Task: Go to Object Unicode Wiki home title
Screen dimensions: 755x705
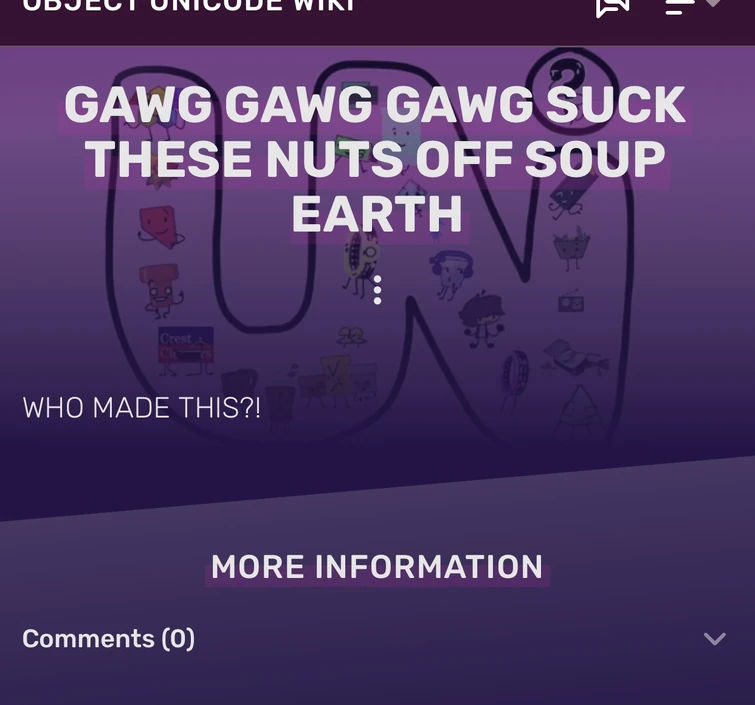Action: [x=189, y=6]
